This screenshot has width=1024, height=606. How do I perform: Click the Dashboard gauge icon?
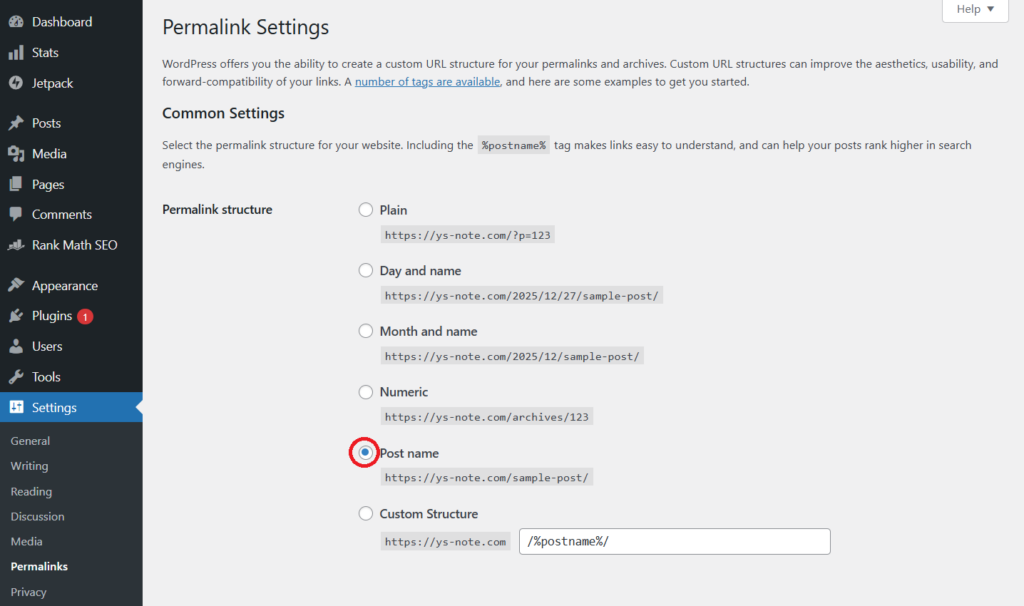click(x=16, y=22)
